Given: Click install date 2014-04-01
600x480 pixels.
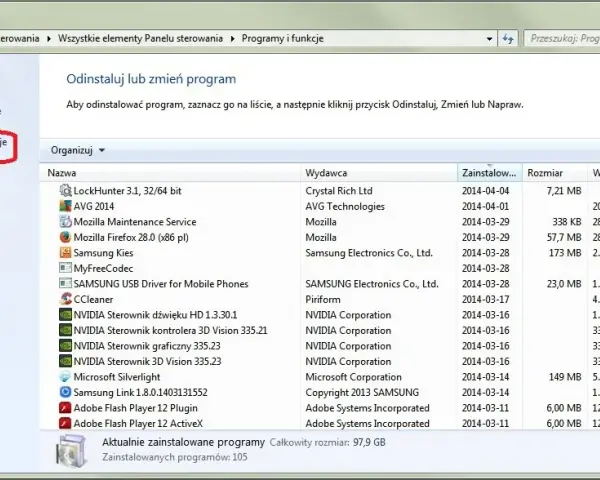Looking at the screenshot, I should point(486,206).
